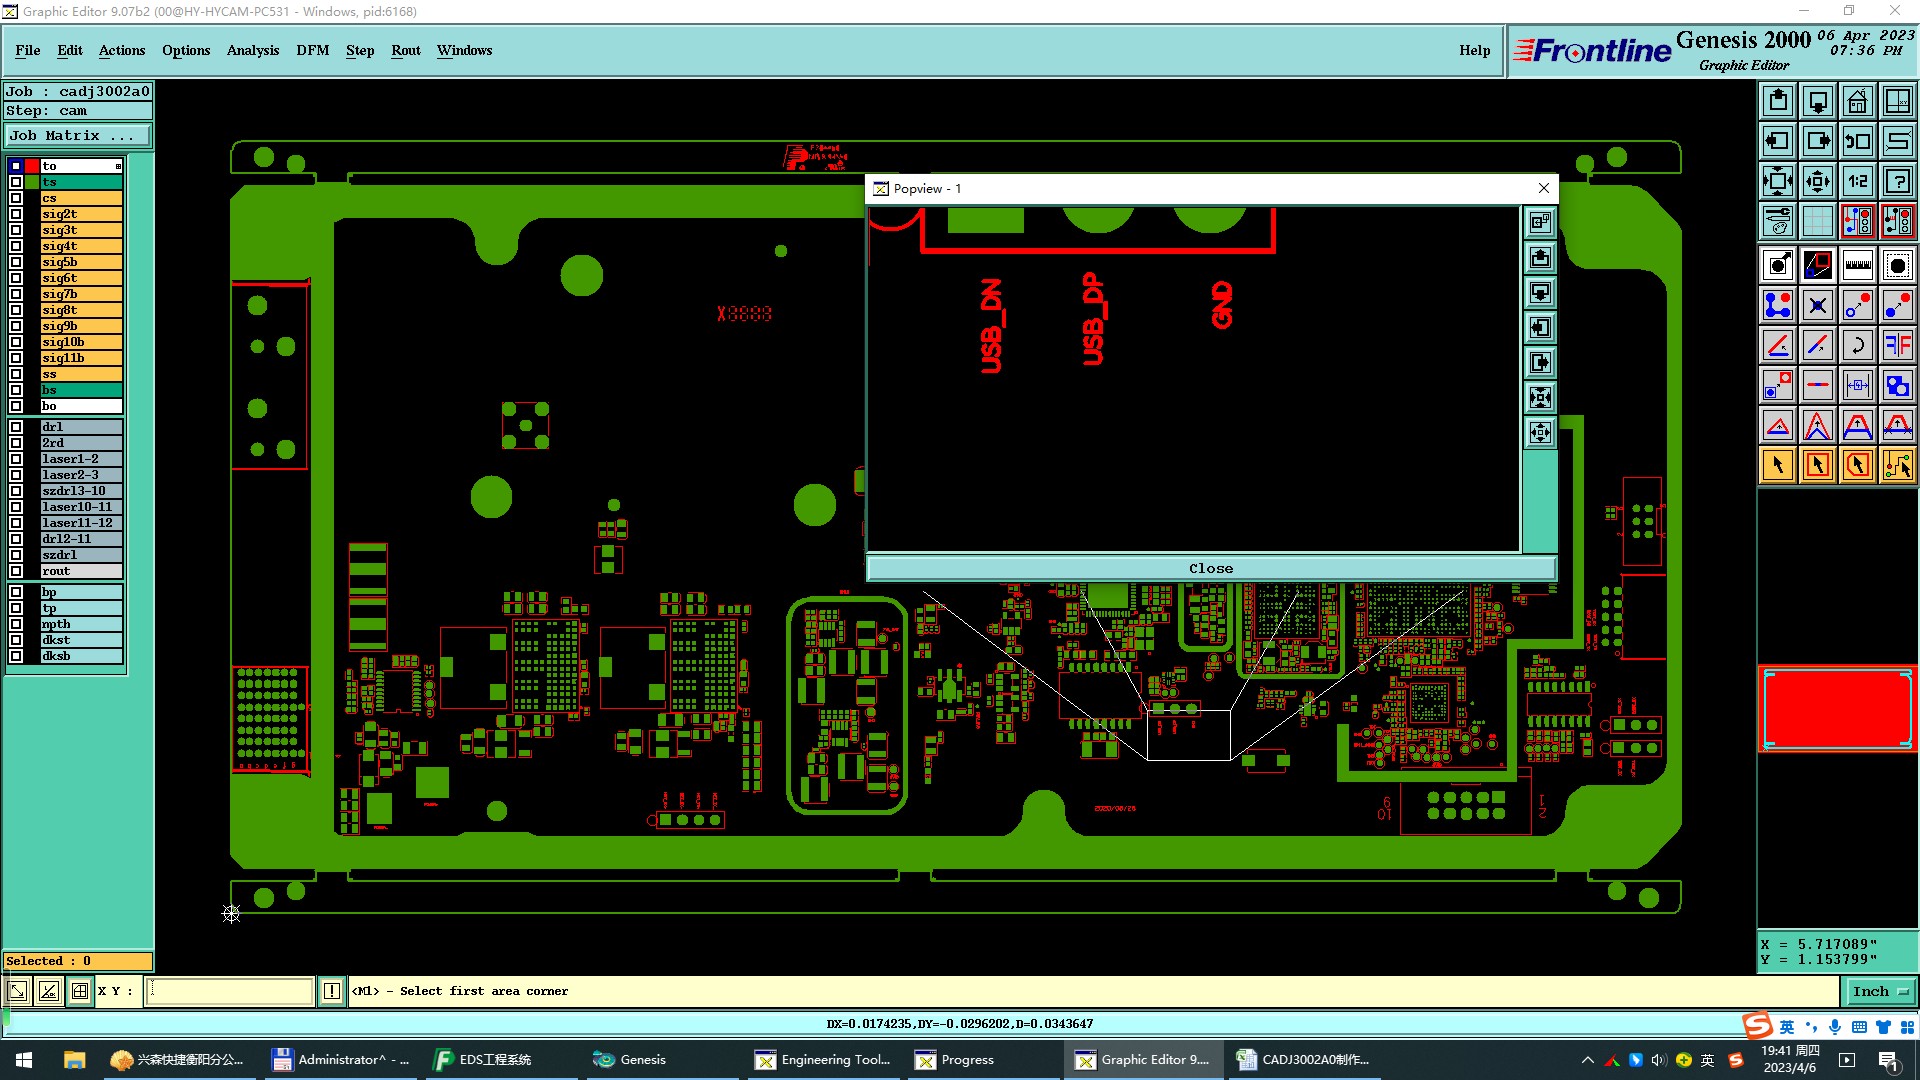Click the grid display icon
1920x1080 pixels.
pyautogui.click(x=1817, y=221)
